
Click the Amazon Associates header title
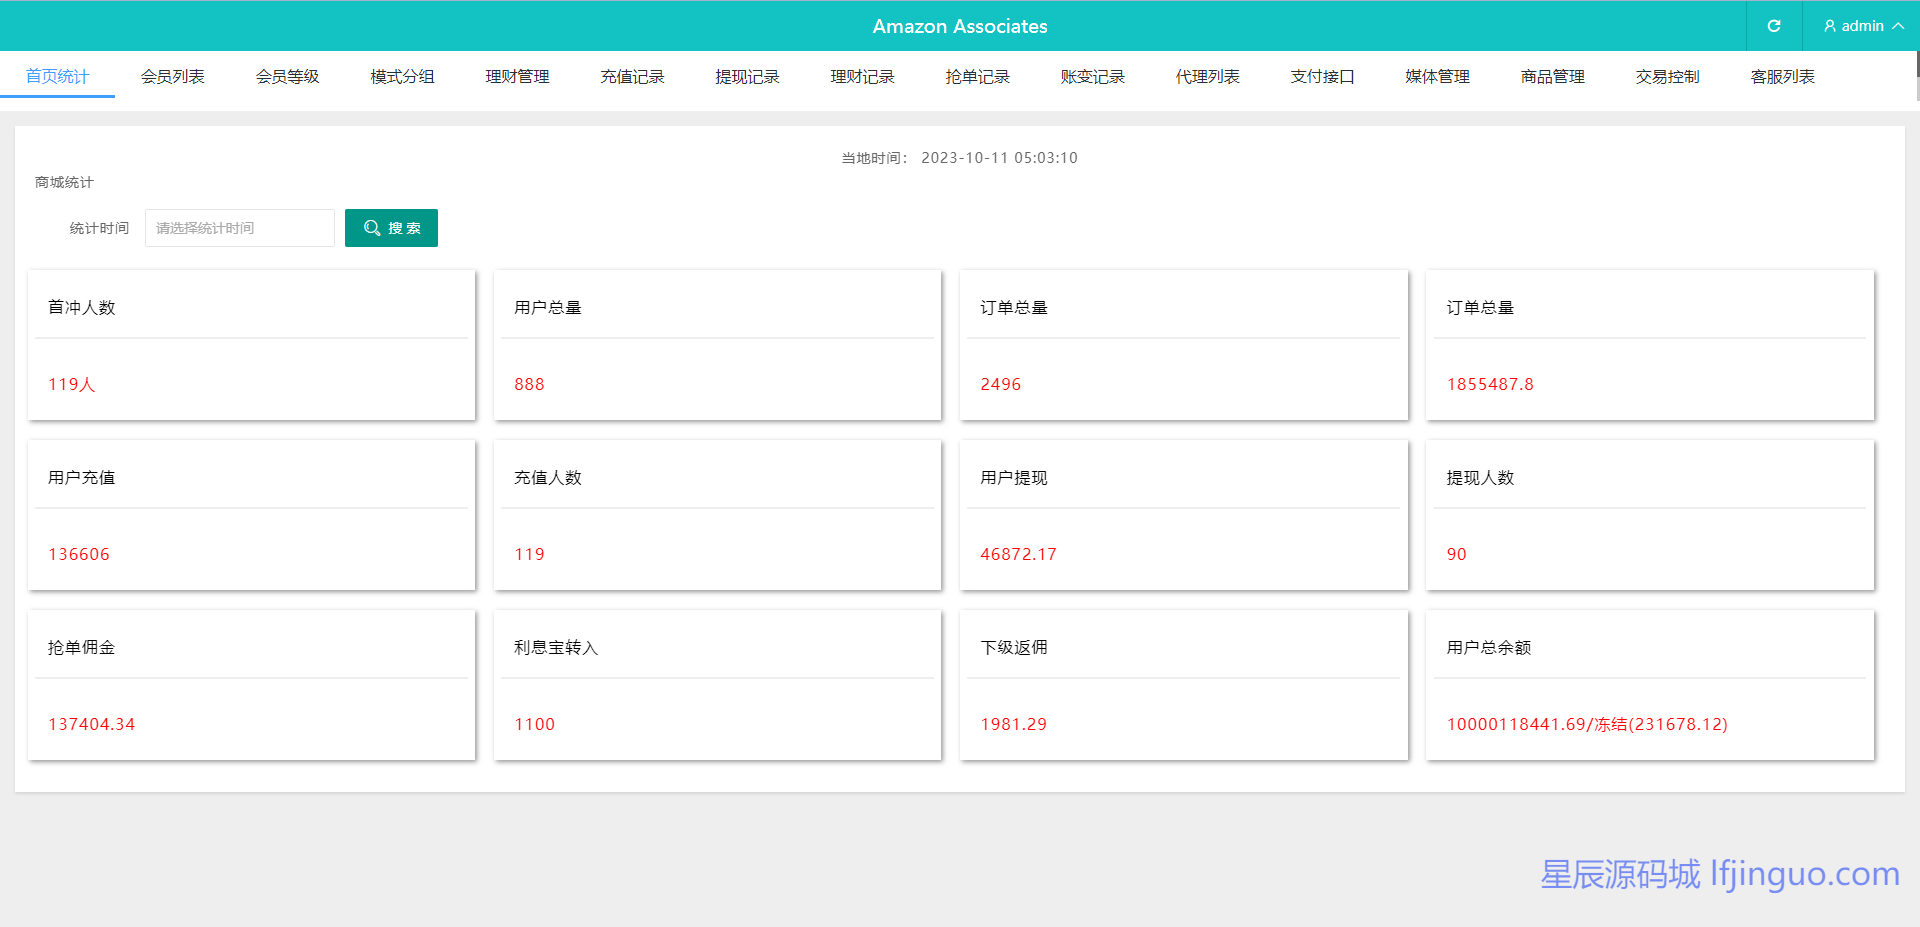click(959, 26)
